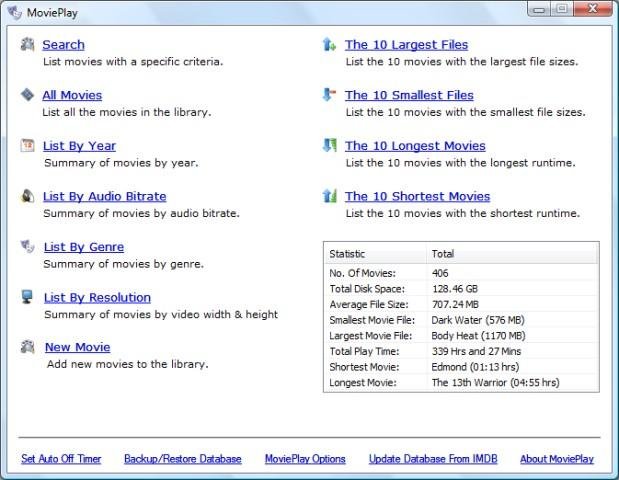The height and width of the screenshot is (480, 619).
Task: Click the MoviePlay title bar app icon
Action: (x=15, y=13)
